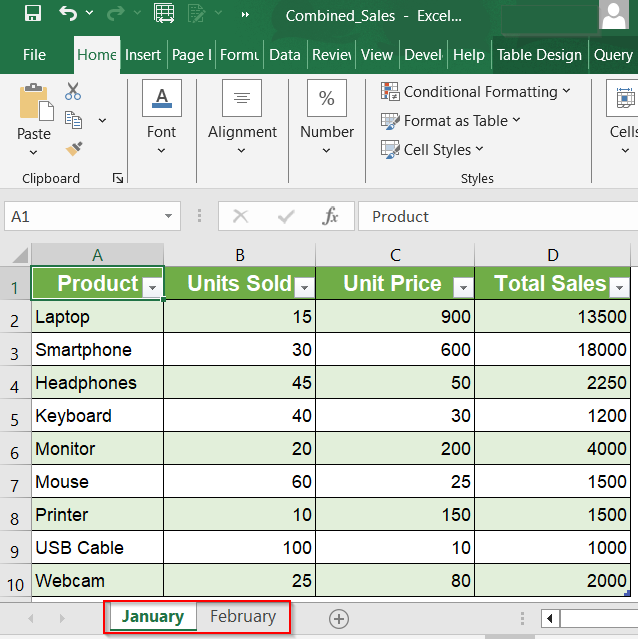Click the next sheet navigation arrow

(62, 619)
